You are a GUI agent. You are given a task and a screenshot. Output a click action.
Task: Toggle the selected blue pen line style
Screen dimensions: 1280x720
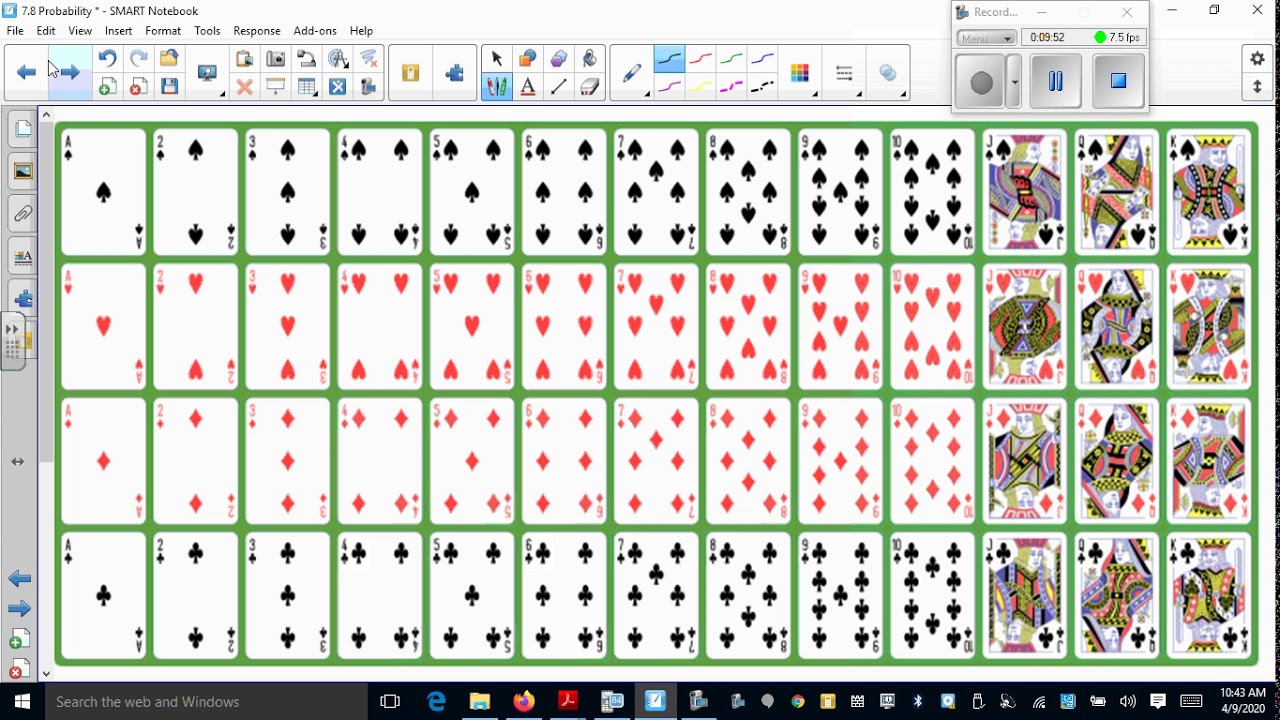tap(669, 59)
